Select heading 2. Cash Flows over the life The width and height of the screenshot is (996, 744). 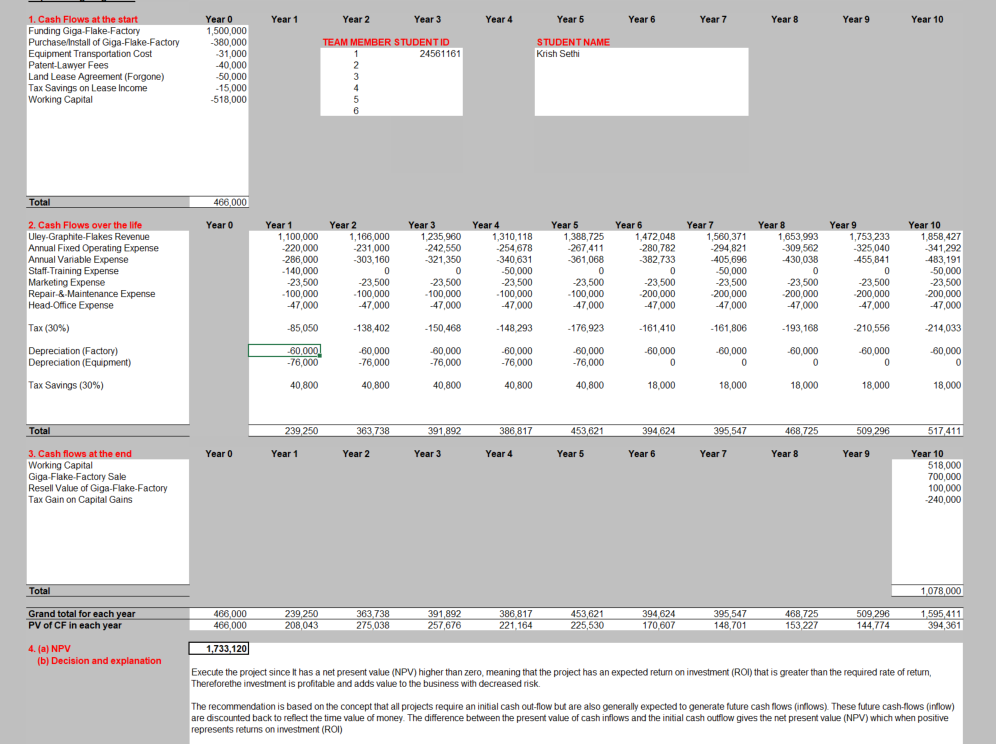click(x=85, y=225)
